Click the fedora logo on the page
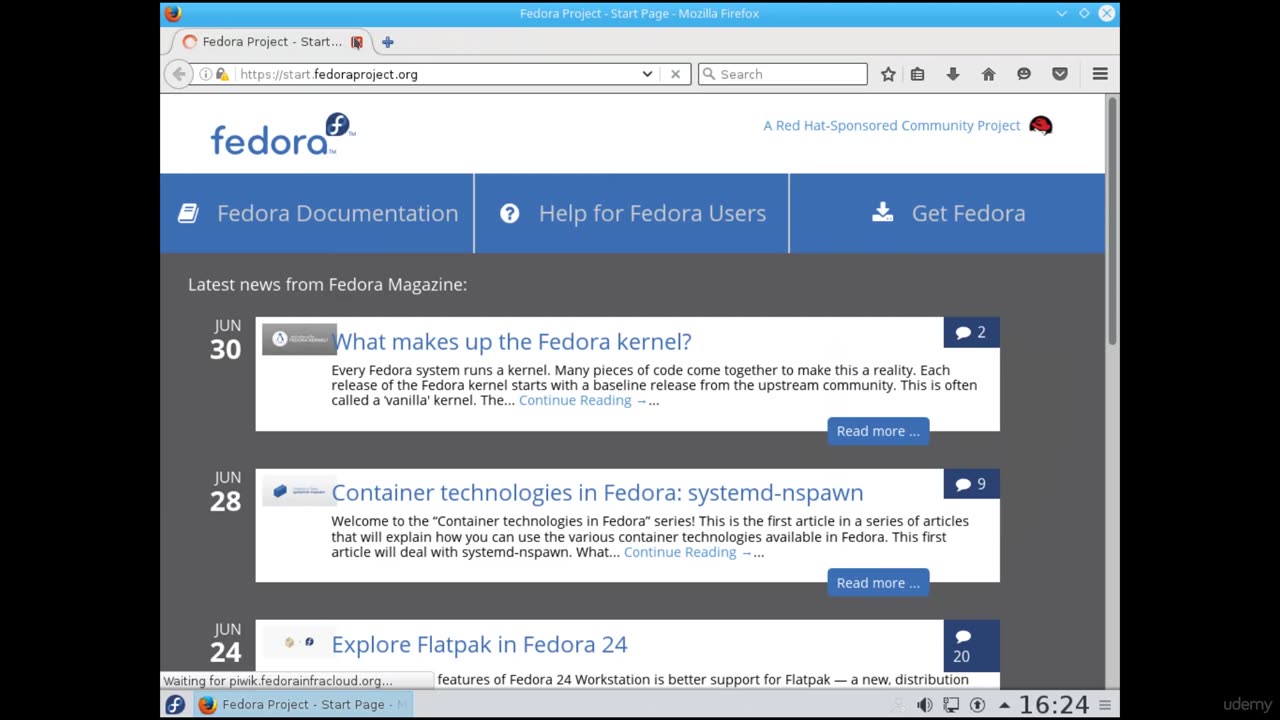This screenshot has height=720, width=1280. click(283, 134)
